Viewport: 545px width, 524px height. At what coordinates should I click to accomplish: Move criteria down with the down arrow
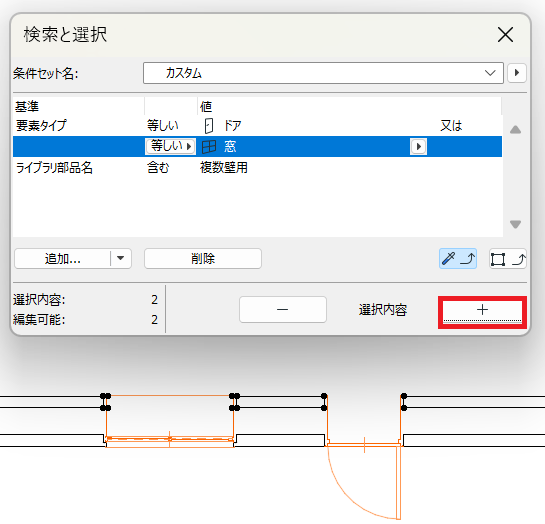(515, 224)
